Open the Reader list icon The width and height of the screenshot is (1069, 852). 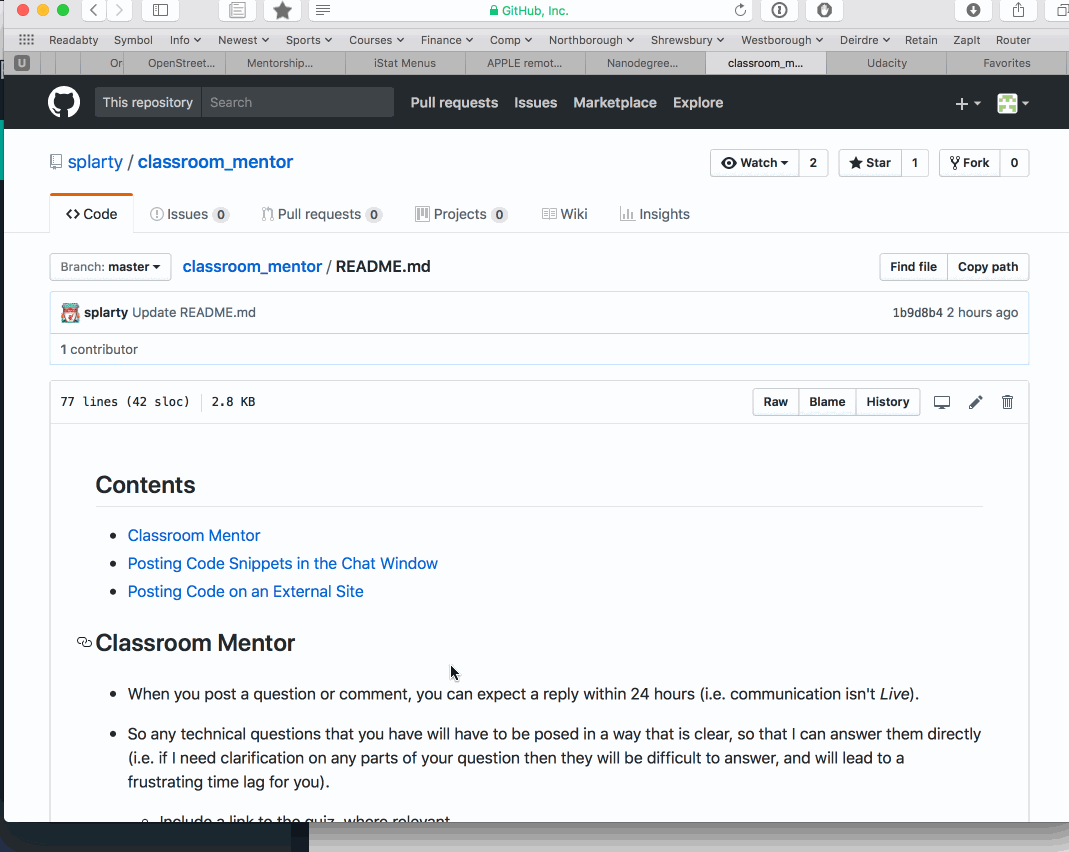tap(237, 10)
